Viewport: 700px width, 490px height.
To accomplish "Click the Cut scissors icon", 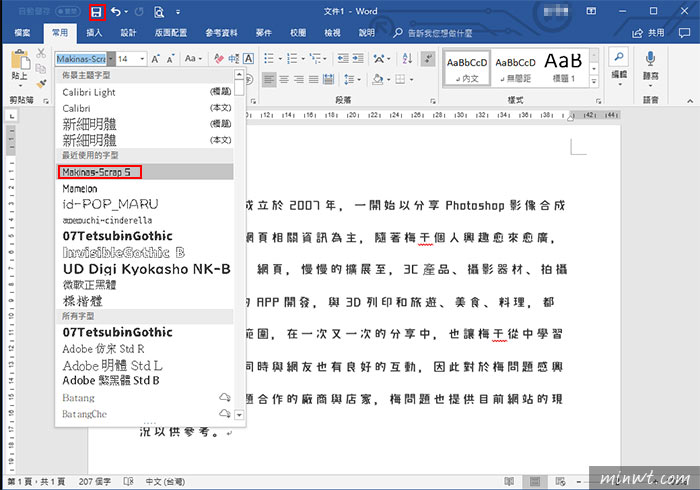I will [41, 53].
